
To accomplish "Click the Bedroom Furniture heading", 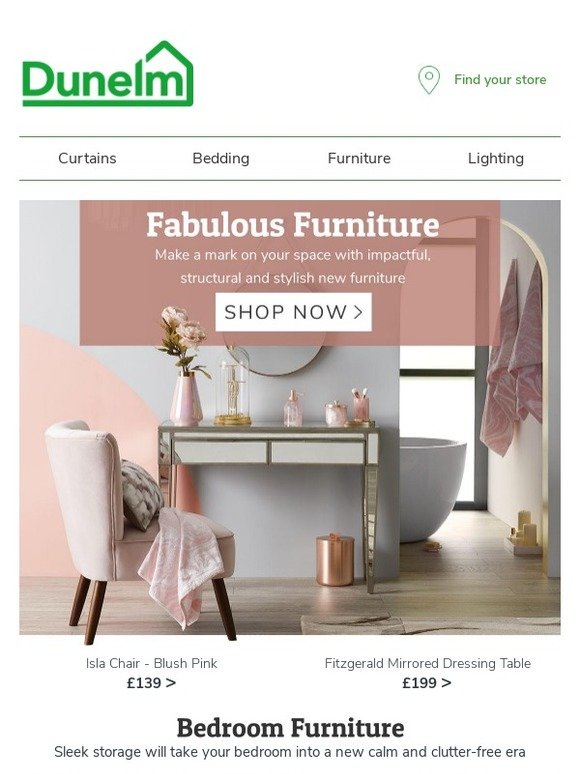I will tap(290, 728).
